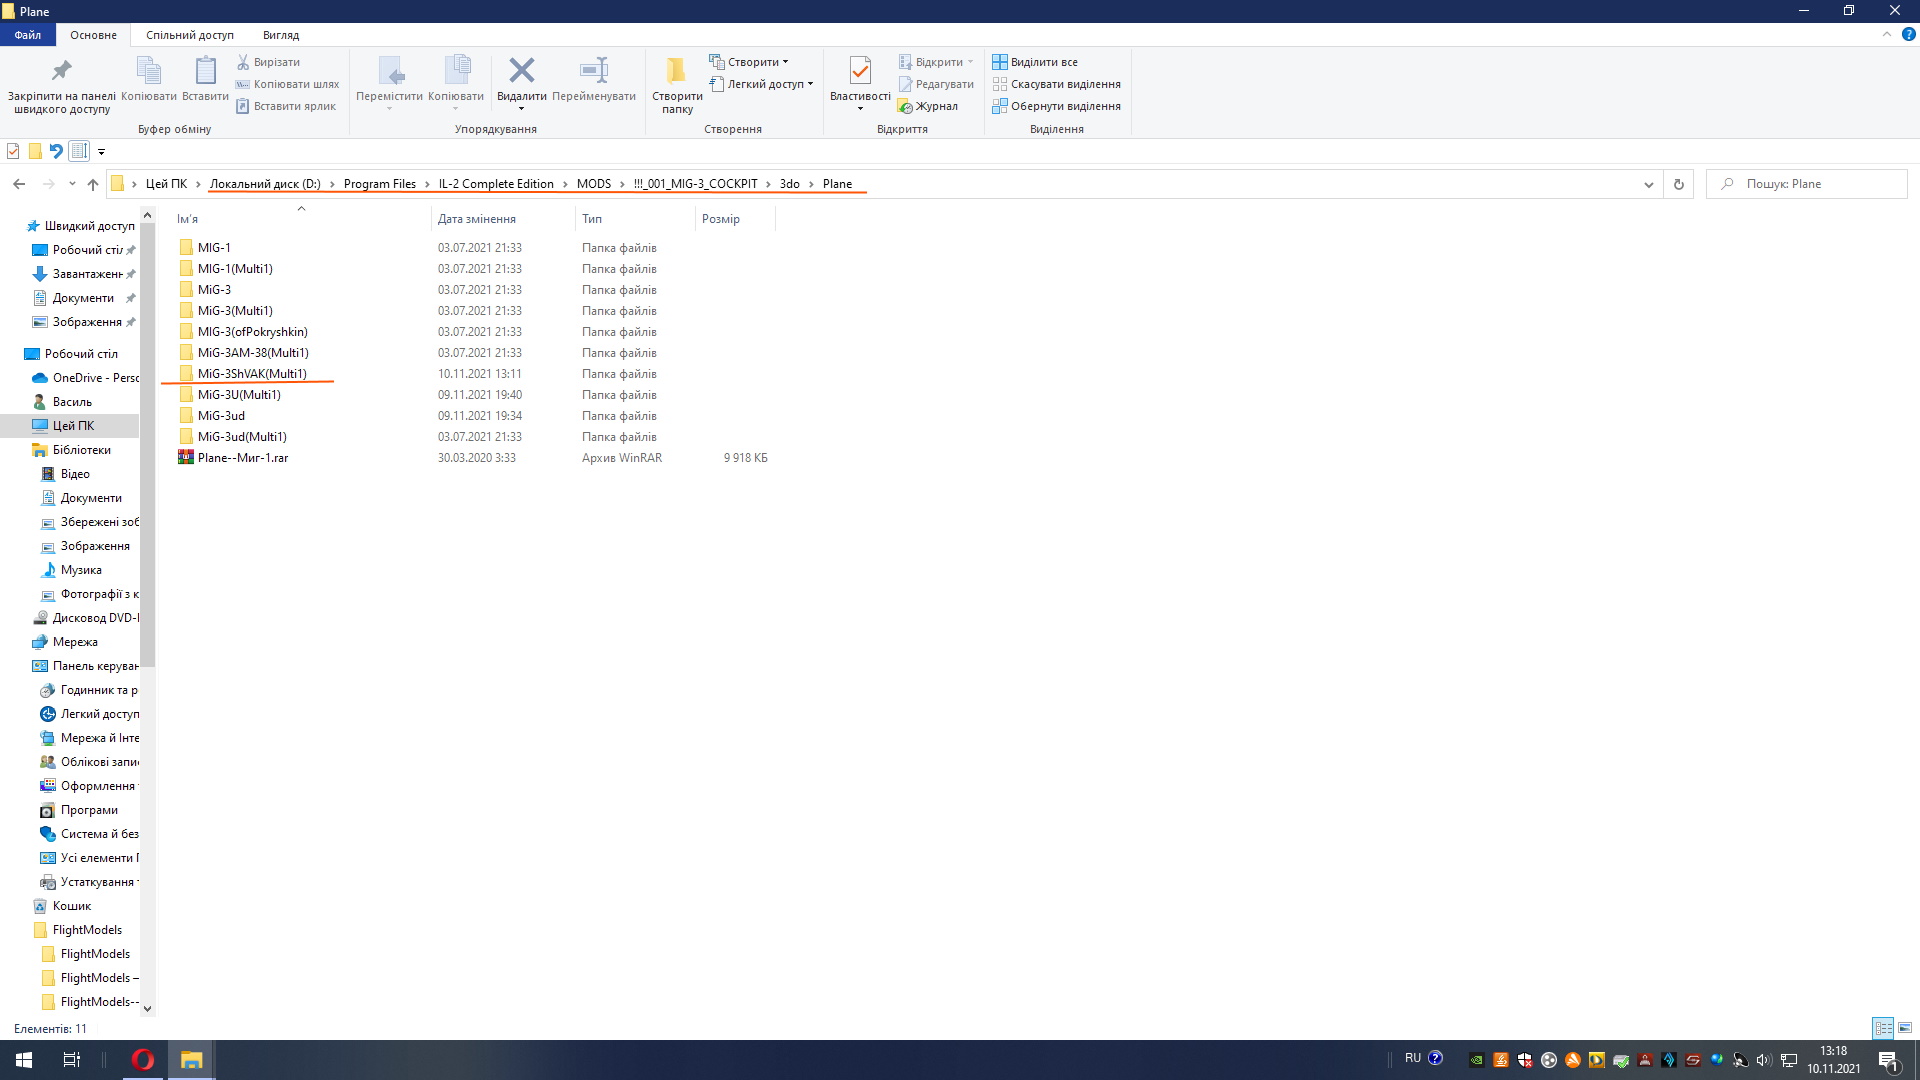The image size is (1920, 1080).
Task: Click Pin to Quick access icon
Action: coord(61,71)
